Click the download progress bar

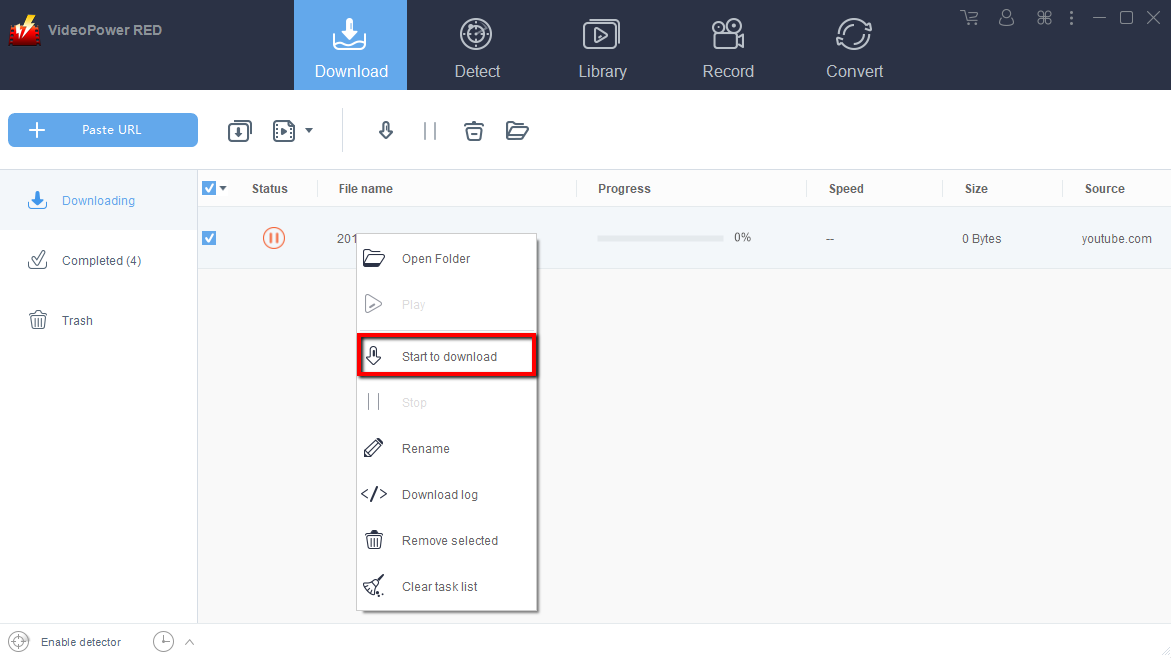tap(660, 238)
